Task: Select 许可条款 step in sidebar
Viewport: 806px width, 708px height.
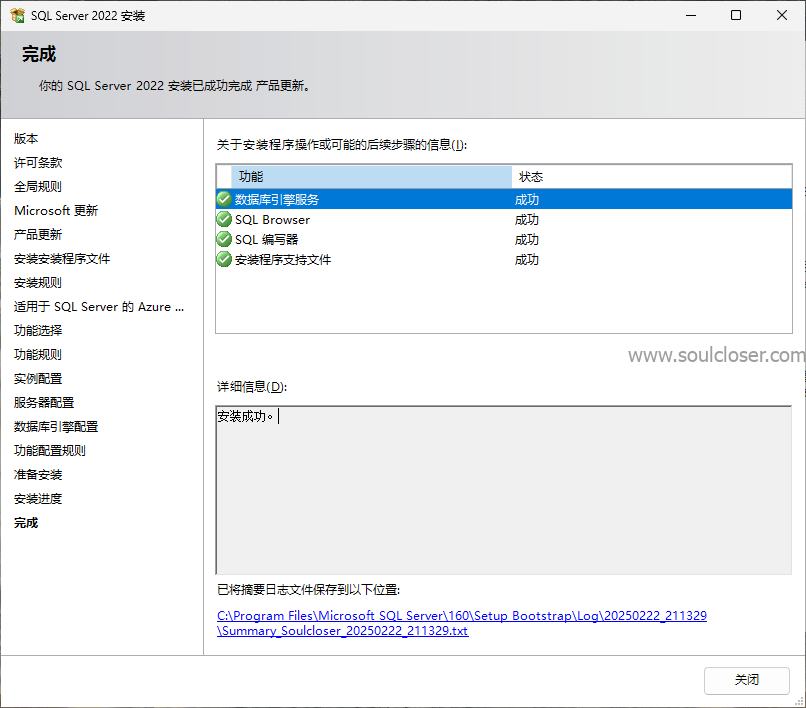Action: pos(38,163)
